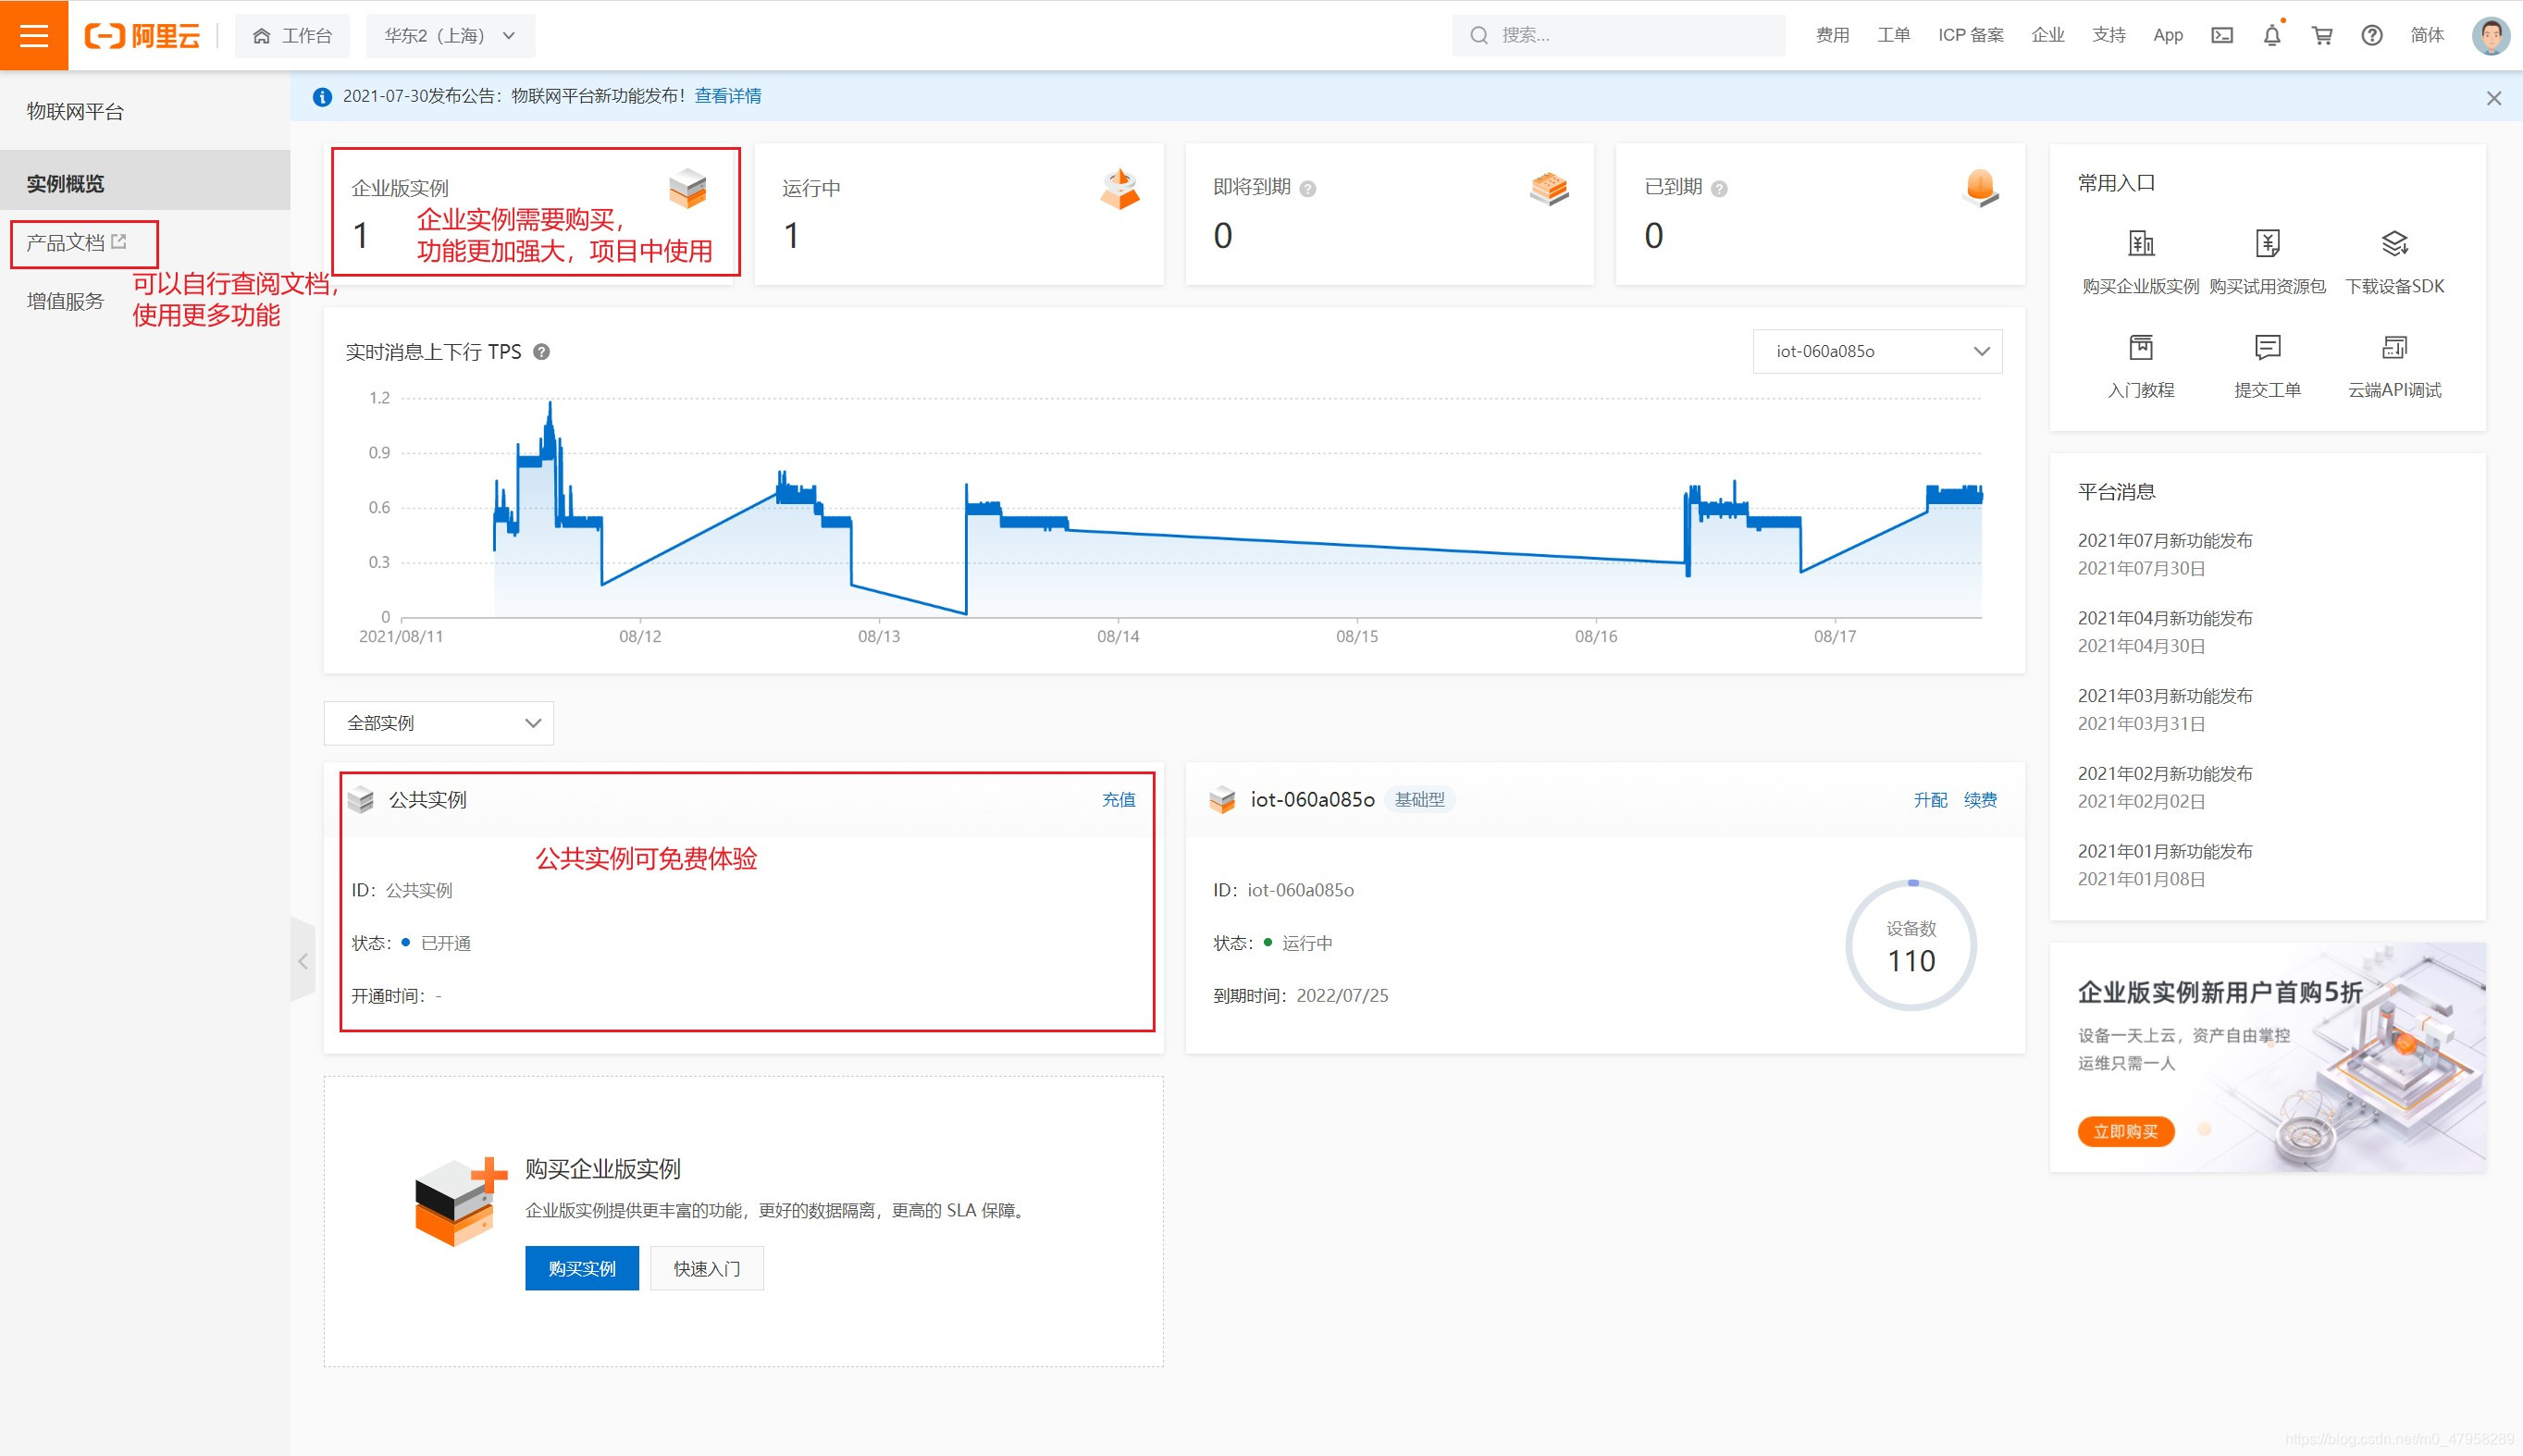Click the 下载设备SDK shortcut icon
2523x1456 pixels.
pos(2394,244)
